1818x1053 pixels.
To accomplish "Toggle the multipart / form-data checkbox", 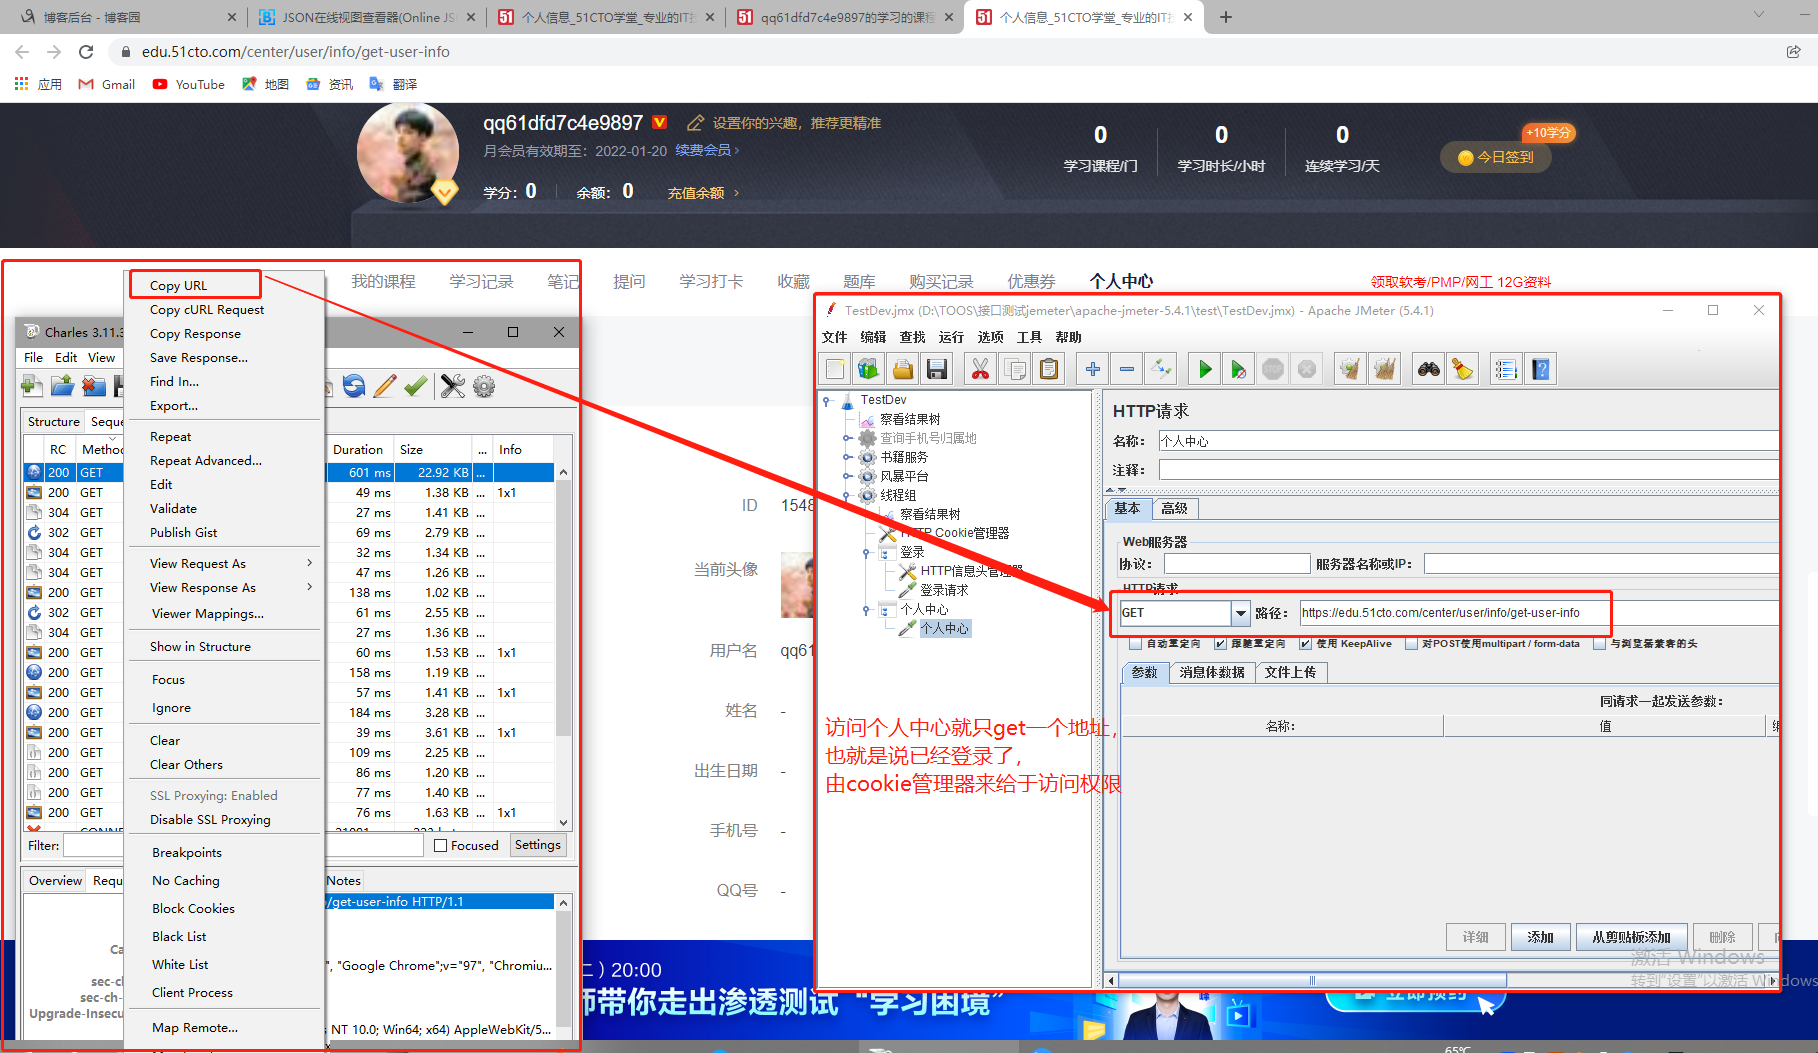I will click(1411, 644).
